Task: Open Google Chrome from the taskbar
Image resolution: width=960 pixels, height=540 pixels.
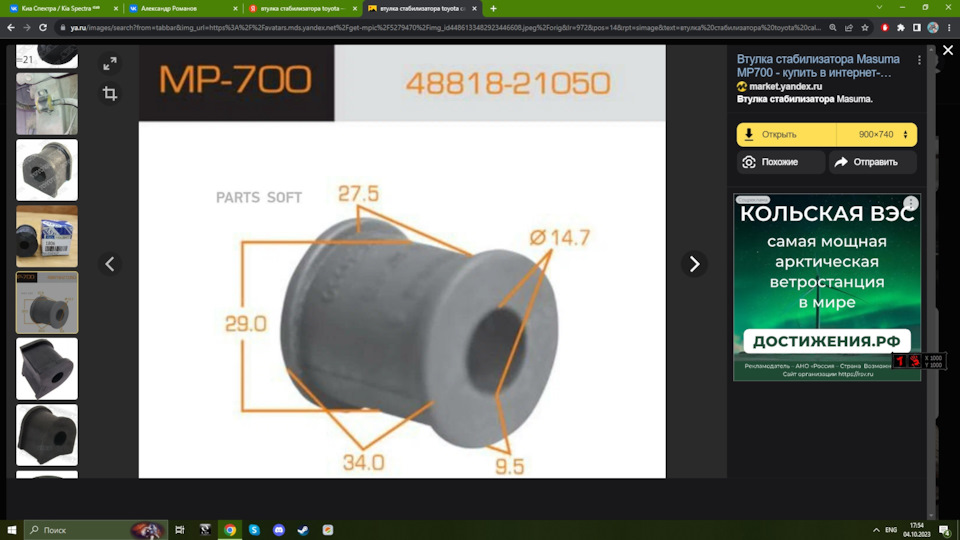Action: (x=230, y=530)
